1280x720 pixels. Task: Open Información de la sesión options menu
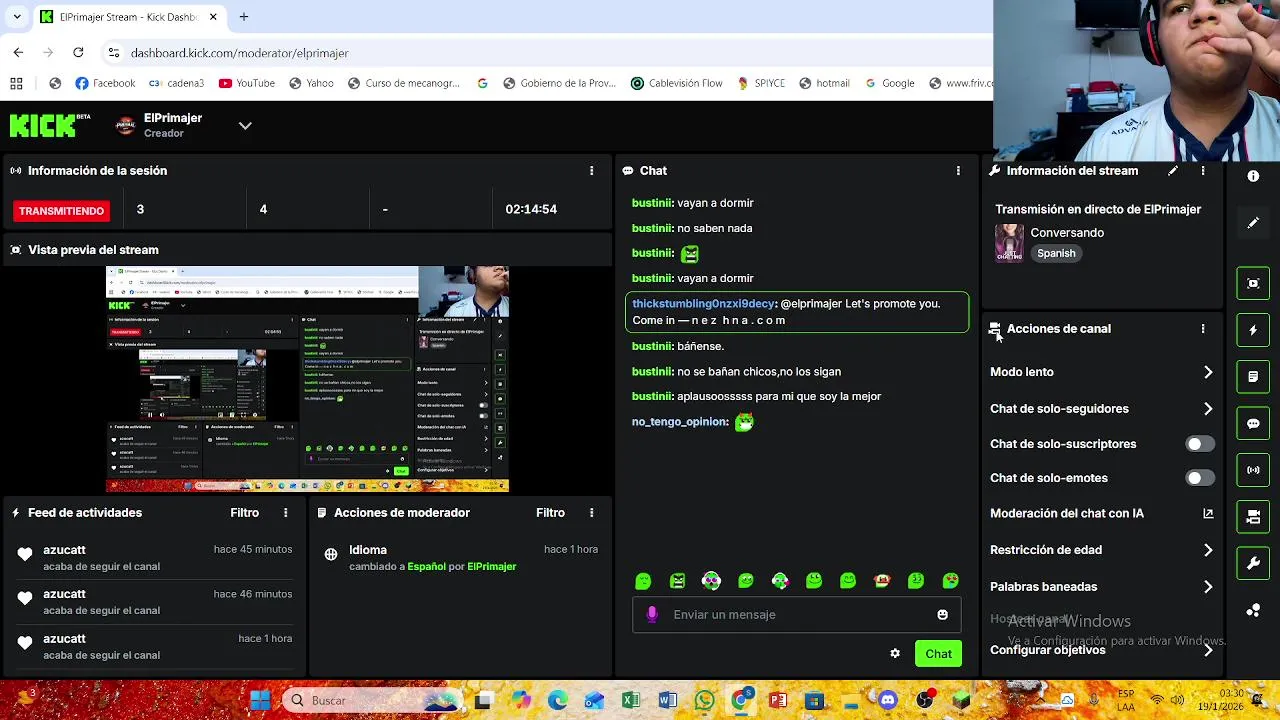[x=591, y=171]
